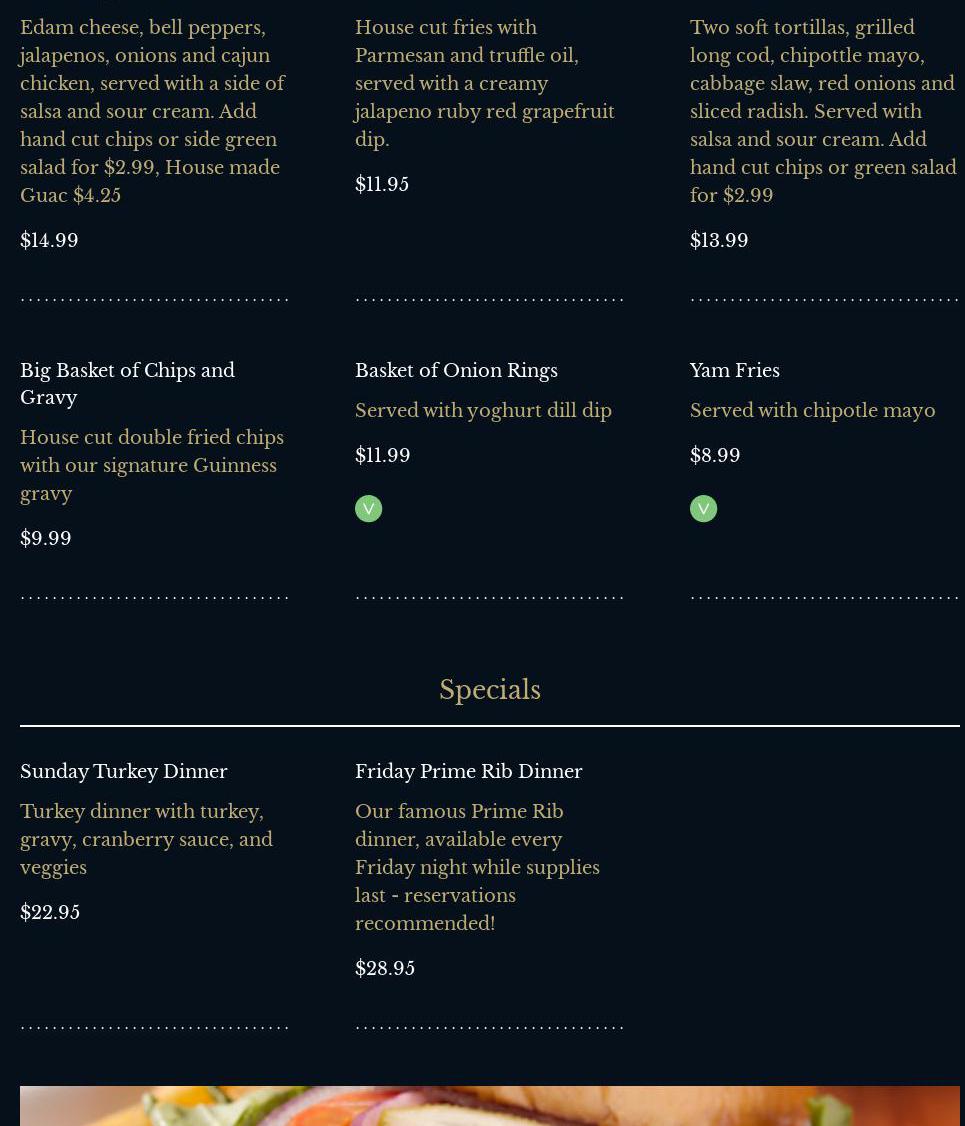This screenshot has height=1126, width=965.
Task: Click the $8.99 yam fries price
Action: pos(715,455)
